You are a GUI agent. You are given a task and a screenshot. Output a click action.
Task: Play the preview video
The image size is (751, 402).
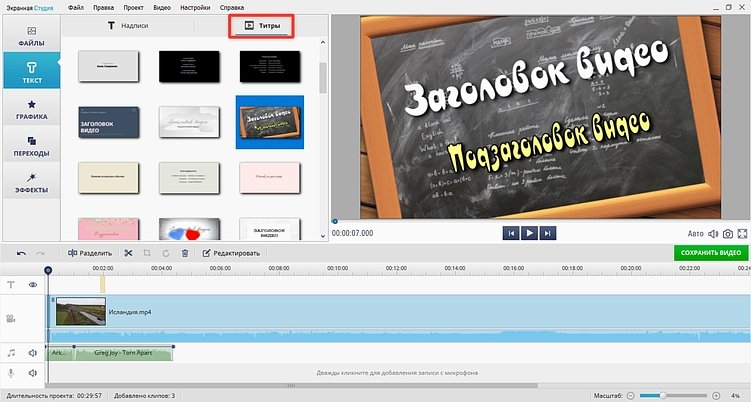tap(529, 233)
